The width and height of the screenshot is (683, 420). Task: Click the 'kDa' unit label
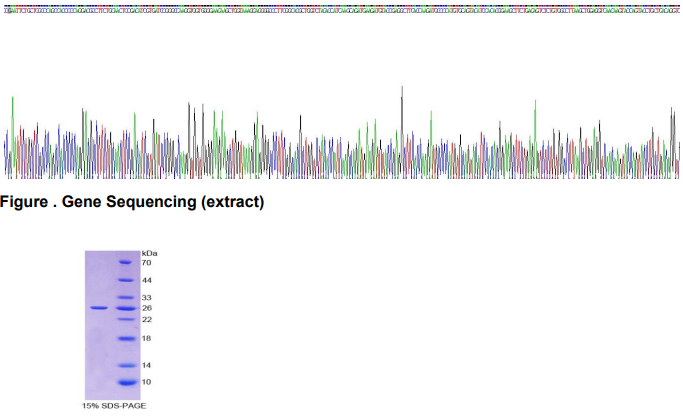pyautogui.click(x=149, y=253)
